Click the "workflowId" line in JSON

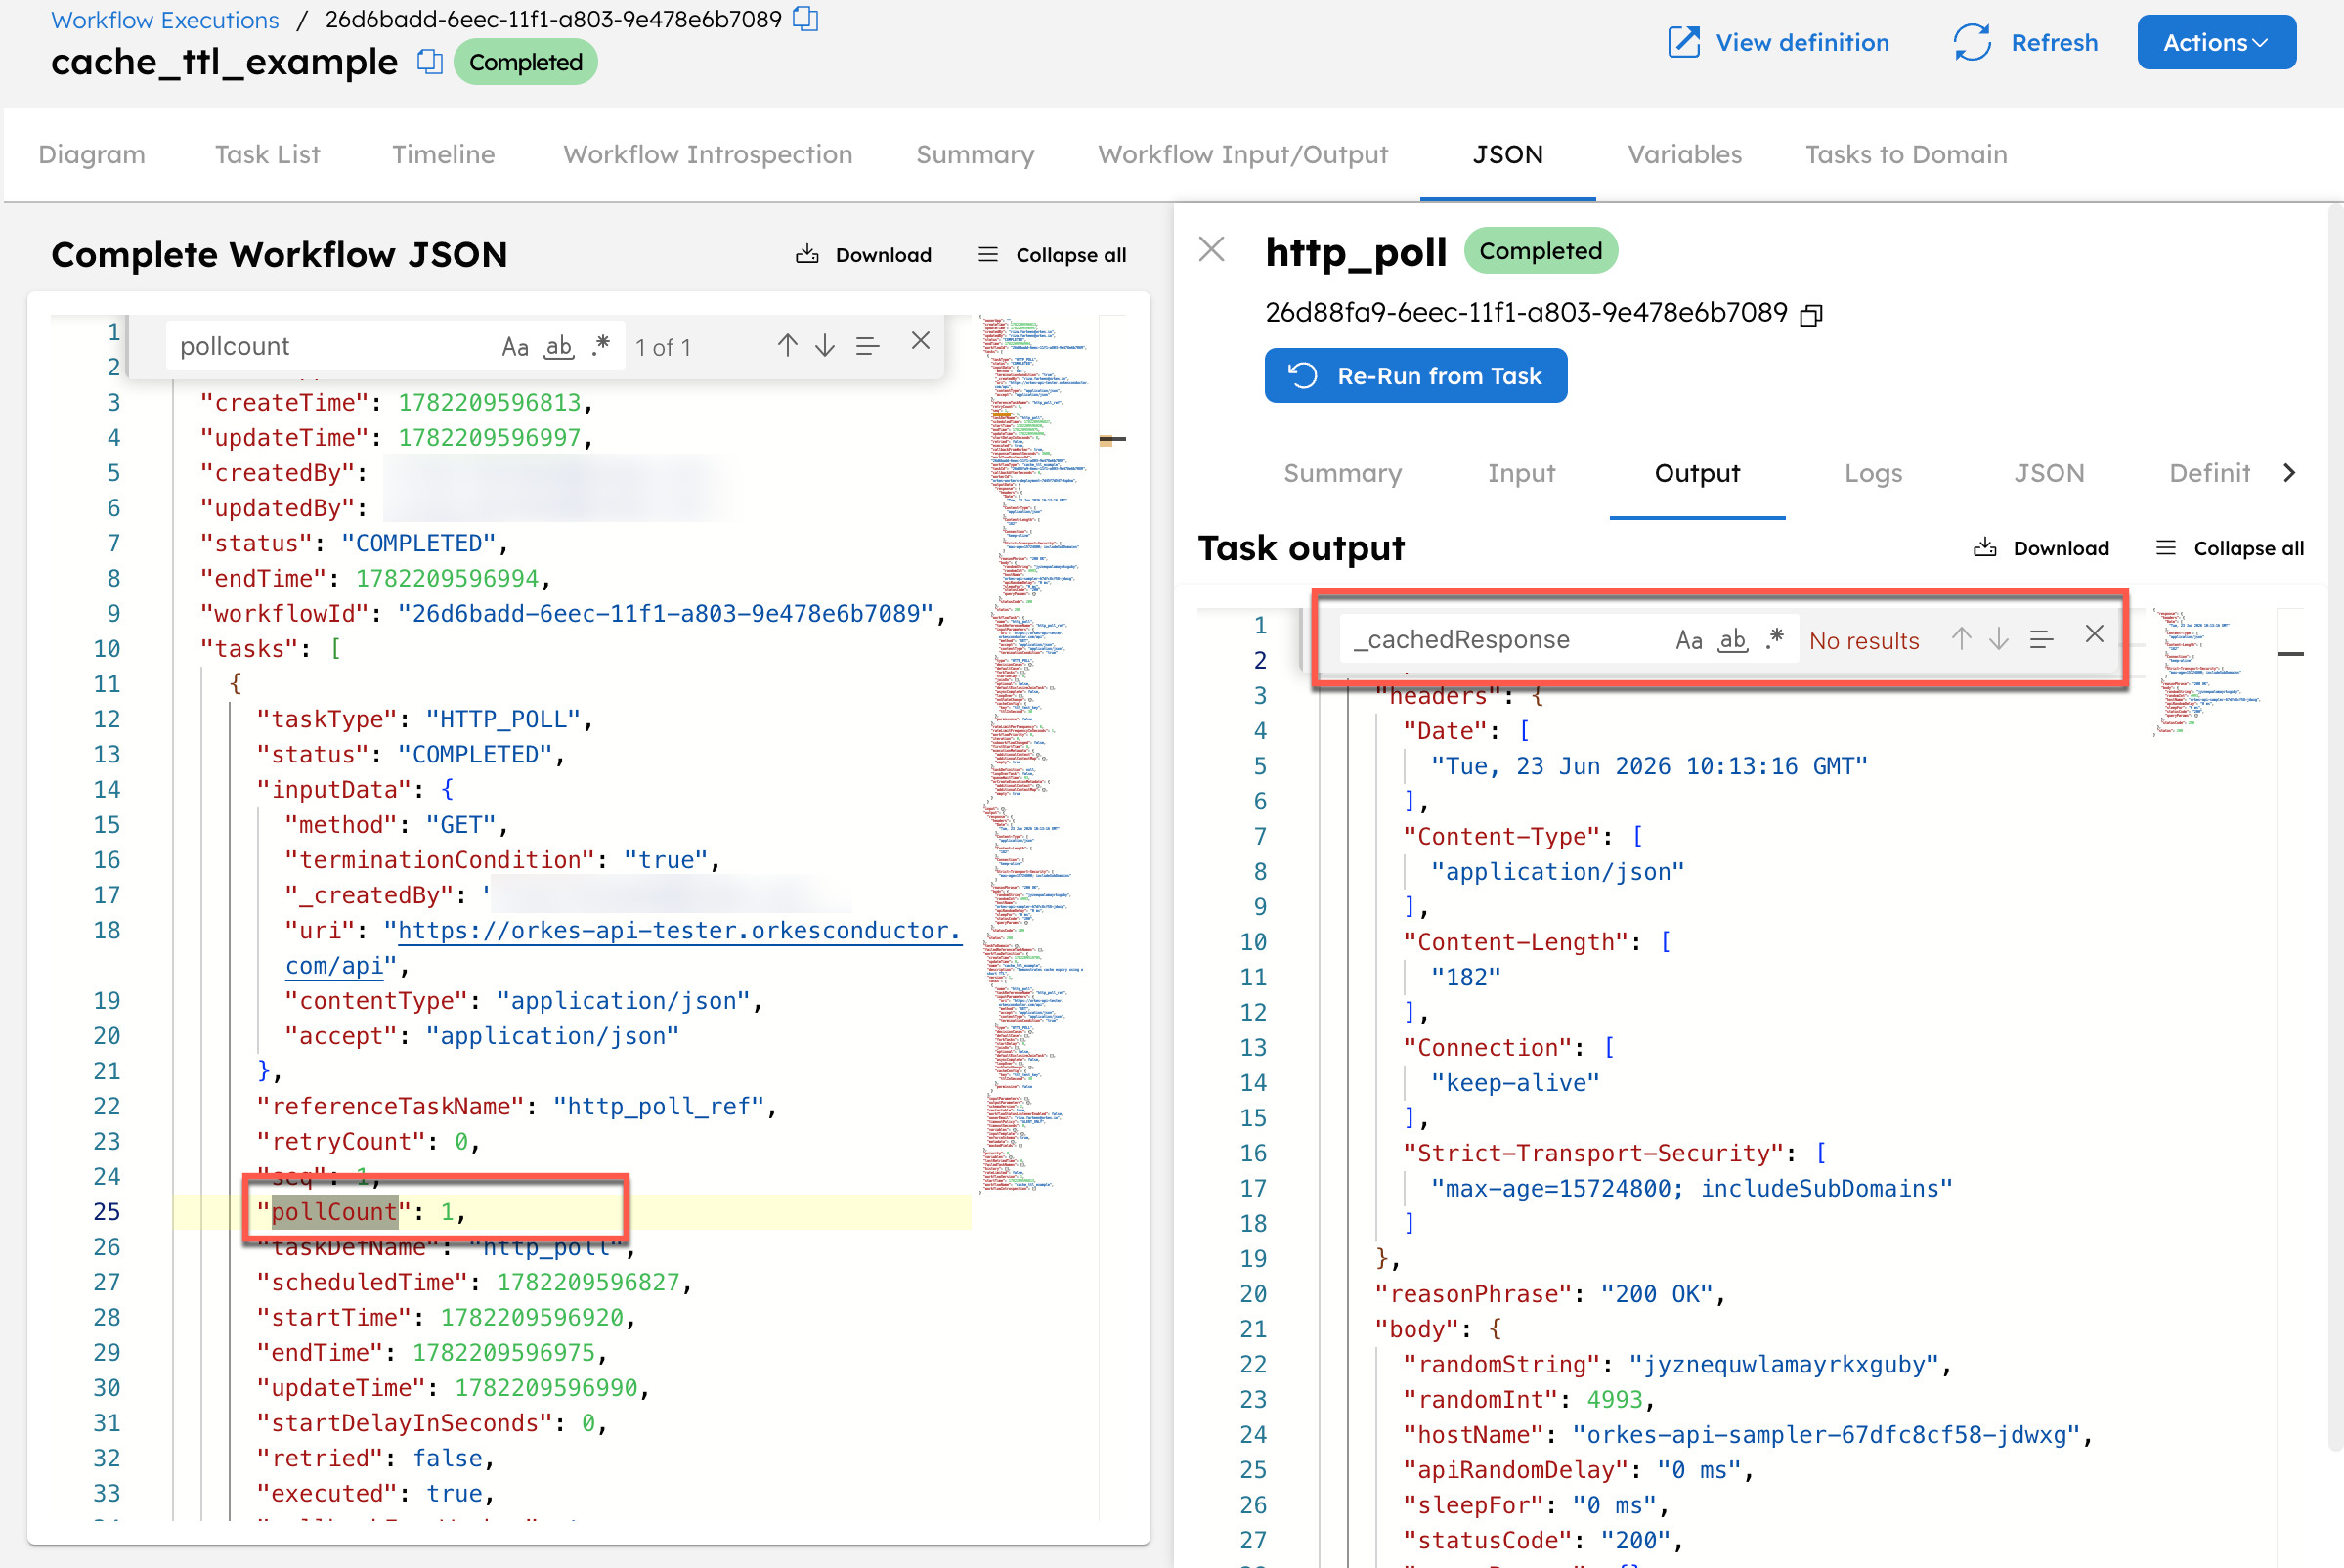(572, 613)
